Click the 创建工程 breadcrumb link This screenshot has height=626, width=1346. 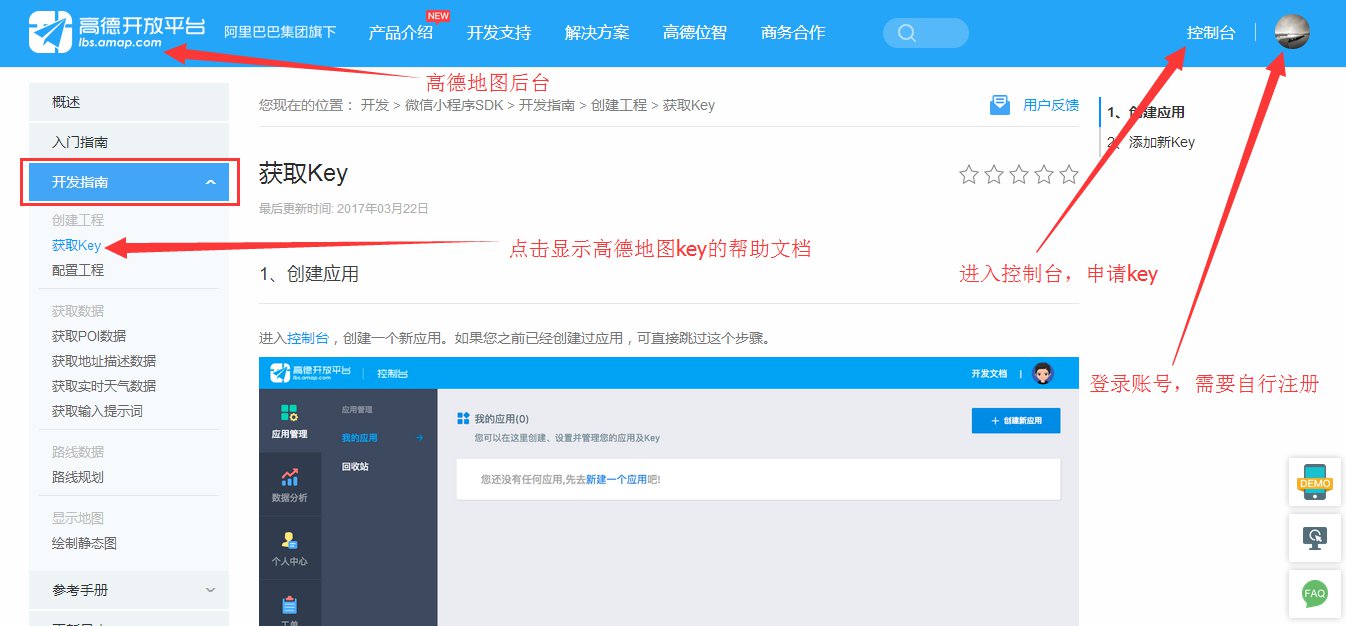(x=619, y=105)
